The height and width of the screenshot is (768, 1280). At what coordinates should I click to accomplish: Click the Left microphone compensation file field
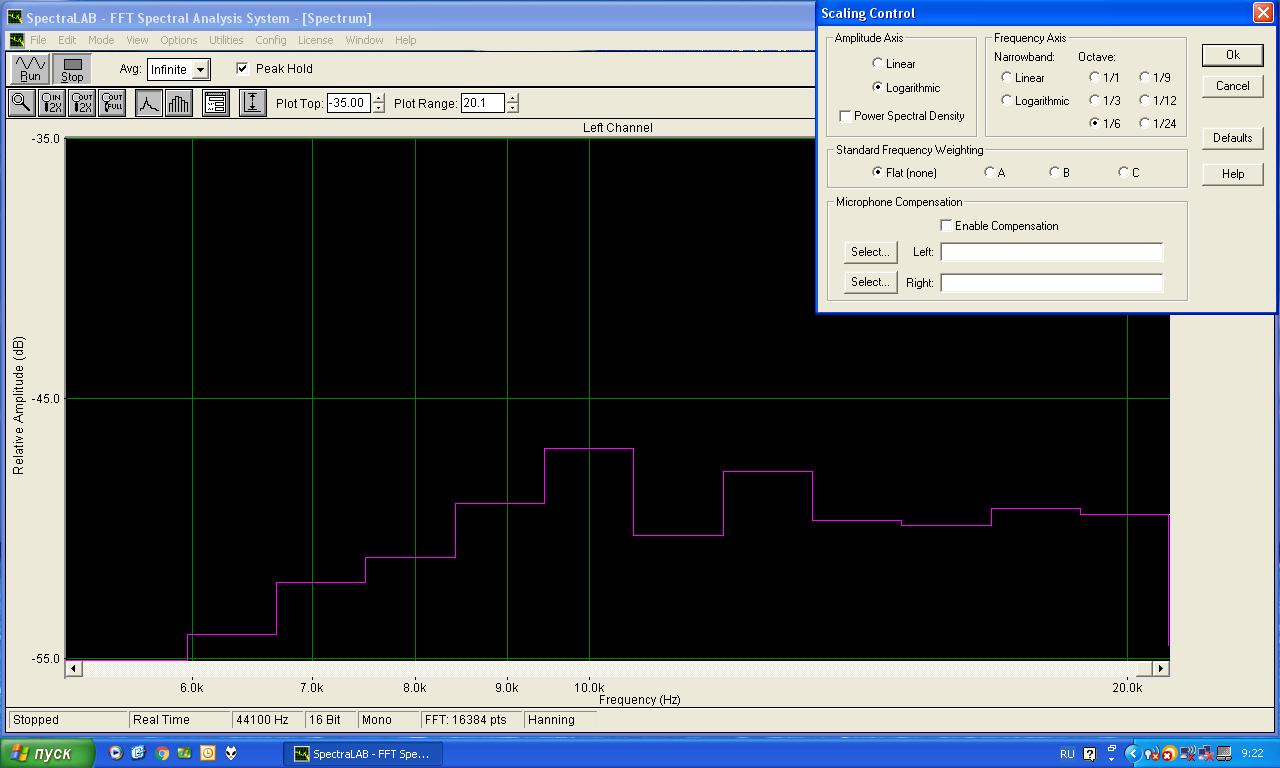coord(1051,252)
